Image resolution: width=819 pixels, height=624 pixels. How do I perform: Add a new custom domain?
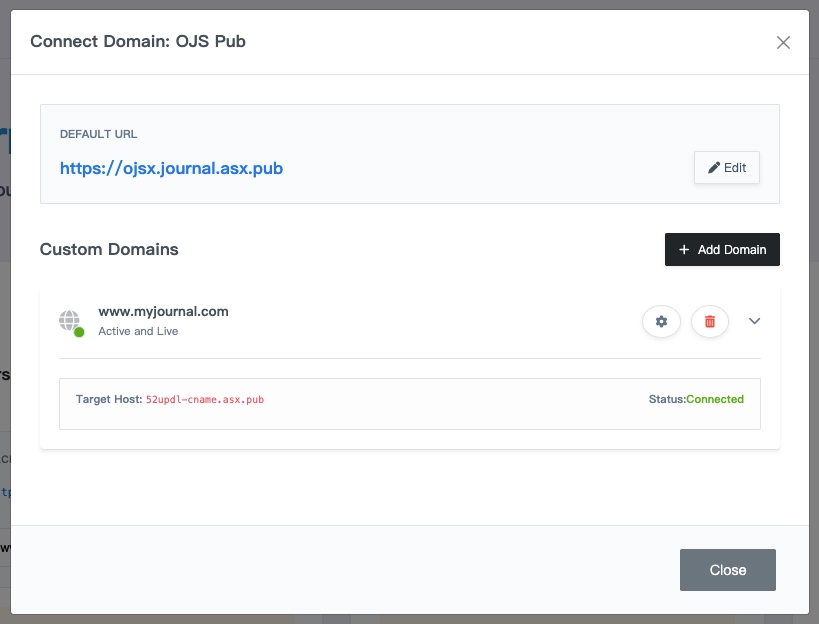722,250
